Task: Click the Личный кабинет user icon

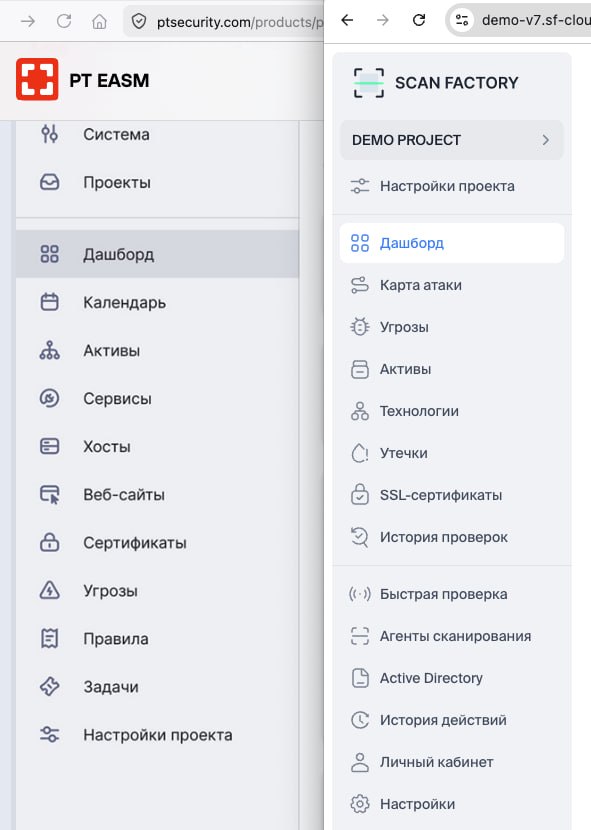Action: 360,762
